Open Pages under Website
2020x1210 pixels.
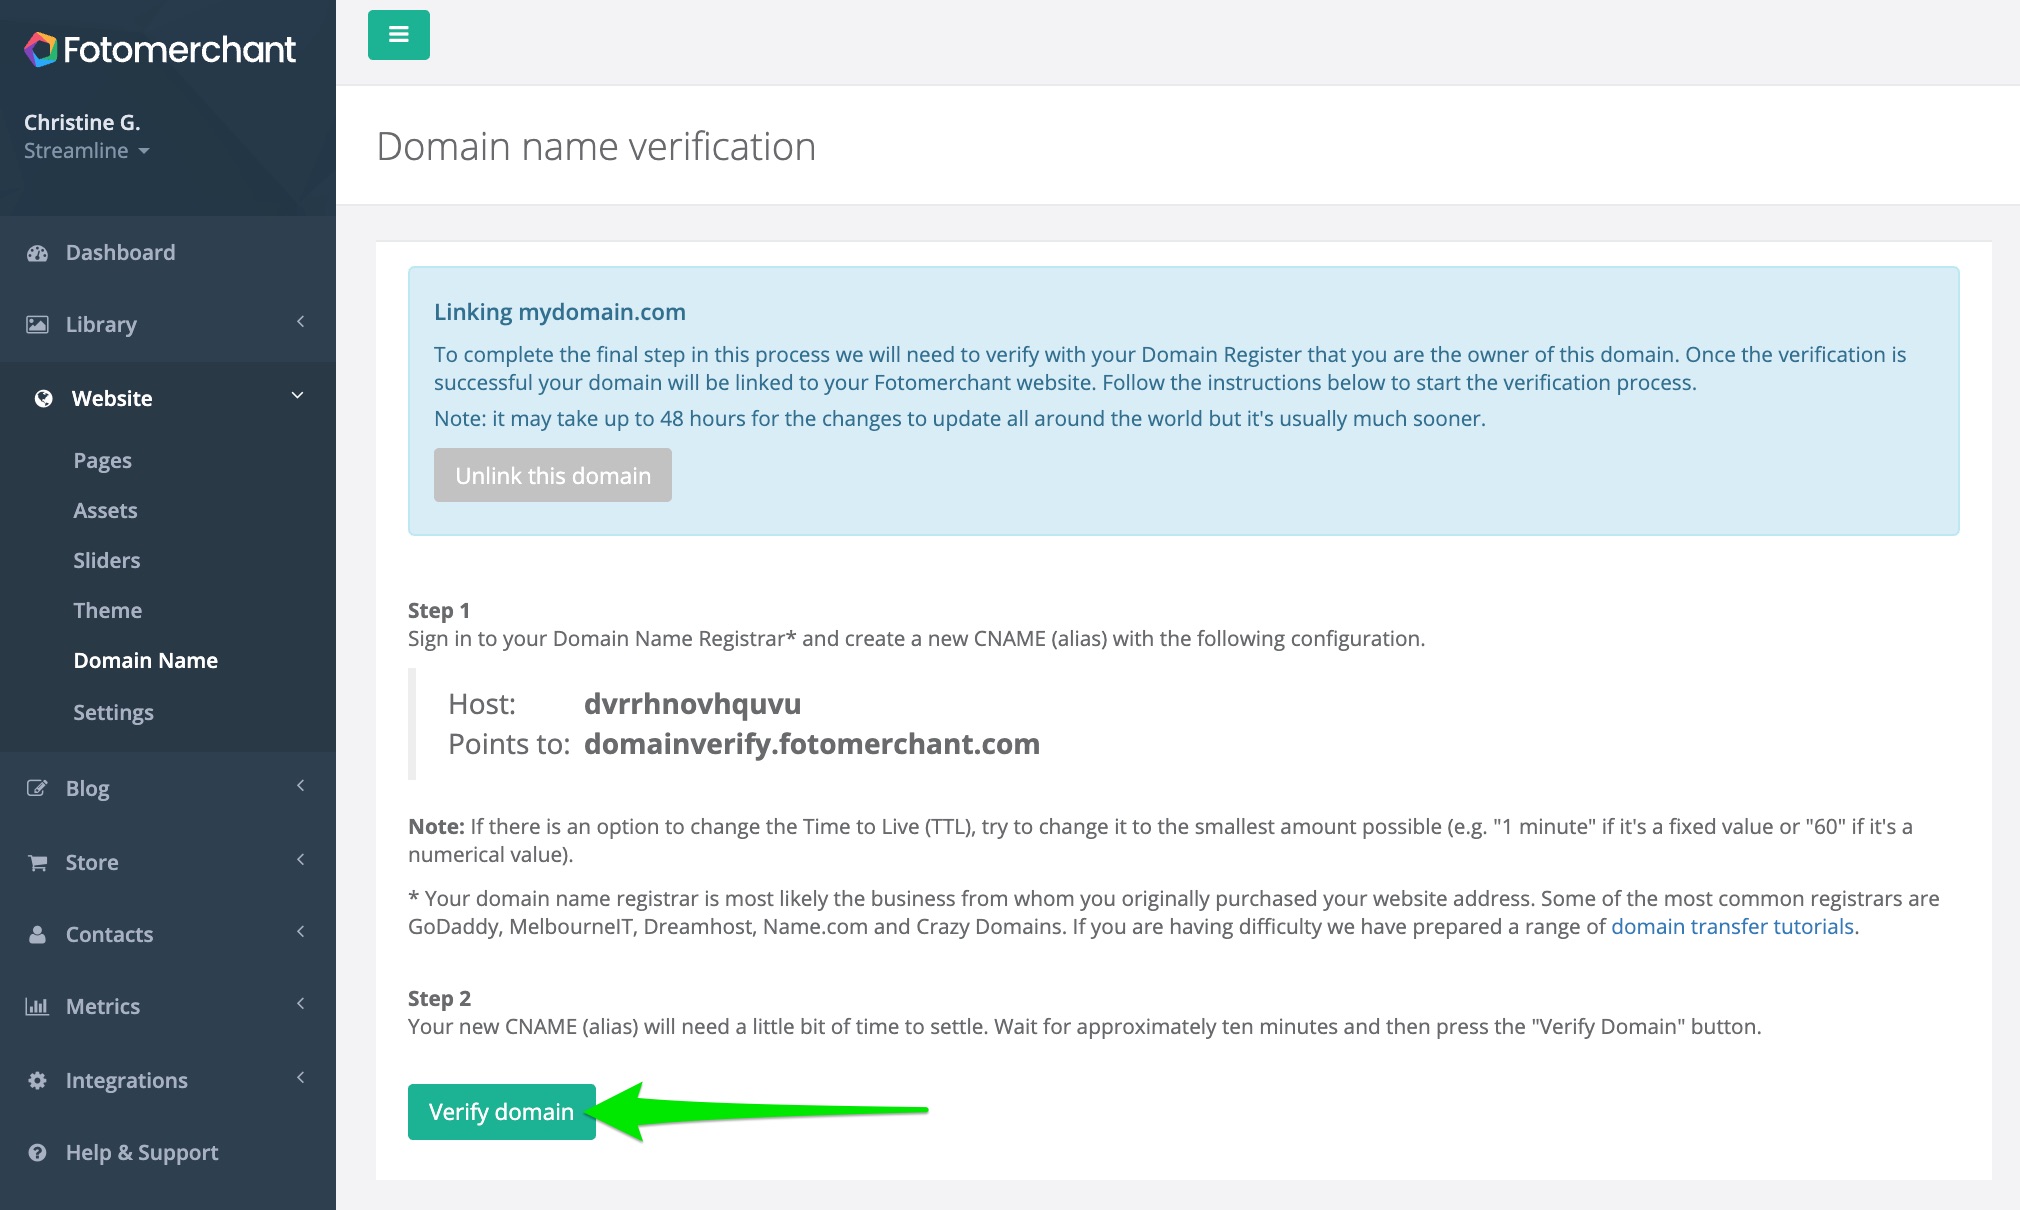[x=102, y=461]
